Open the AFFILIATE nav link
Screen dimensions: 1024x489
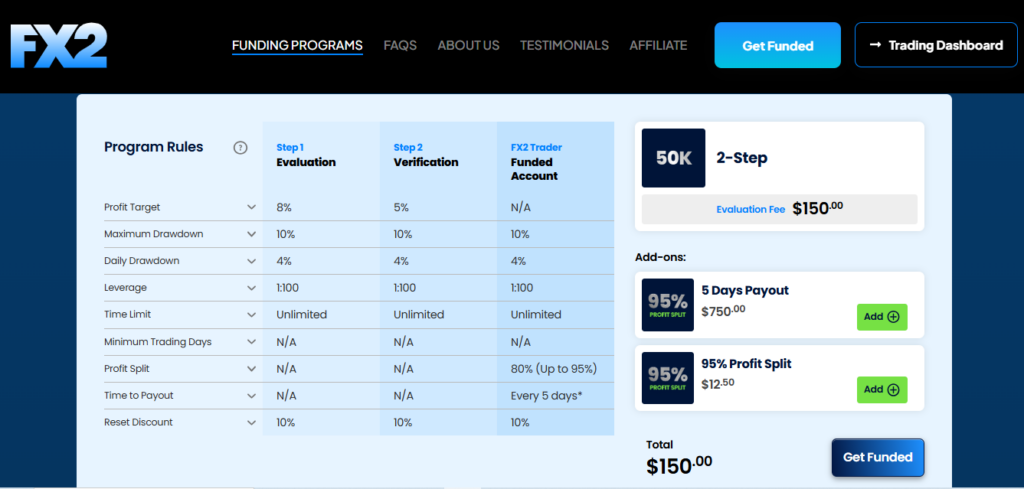658,46
